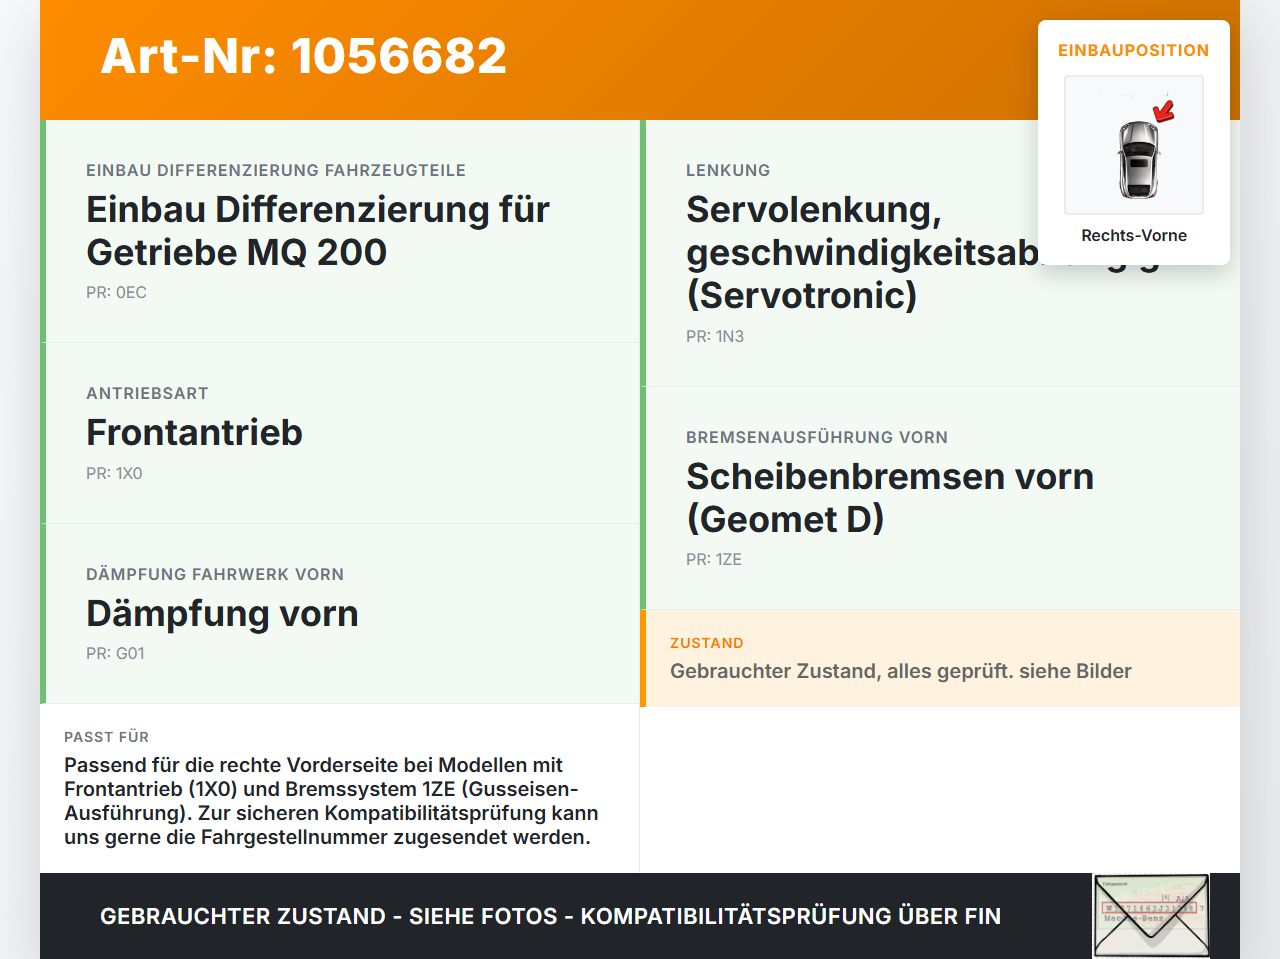
Task: Click the 'LENKUNG' label
Action: tap(728, 170)
